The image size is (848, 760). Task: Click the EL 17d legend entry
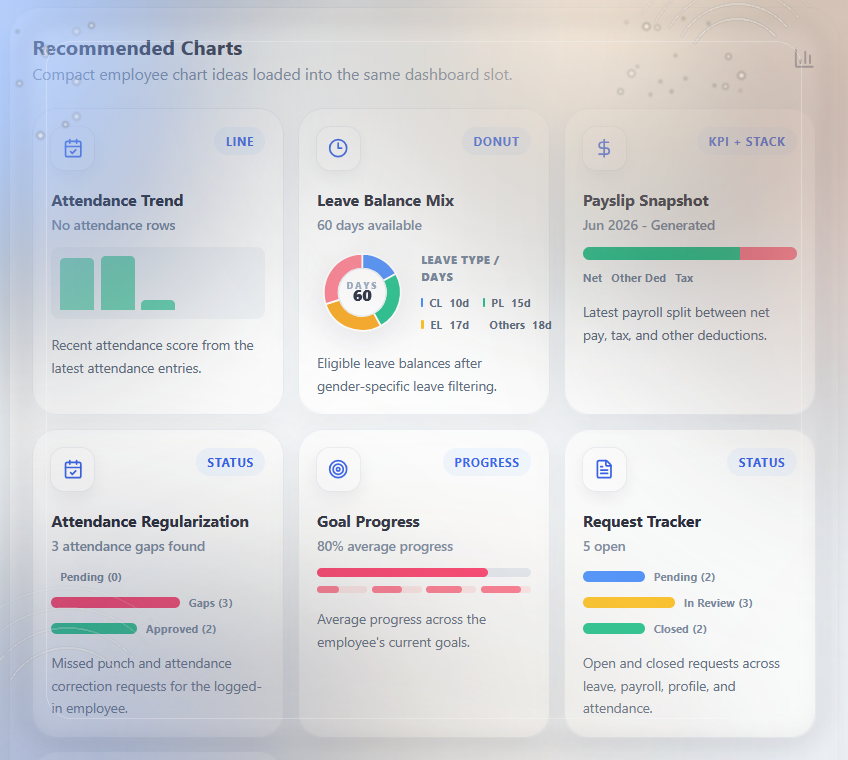pyautogui.click(x=445, y=325)
